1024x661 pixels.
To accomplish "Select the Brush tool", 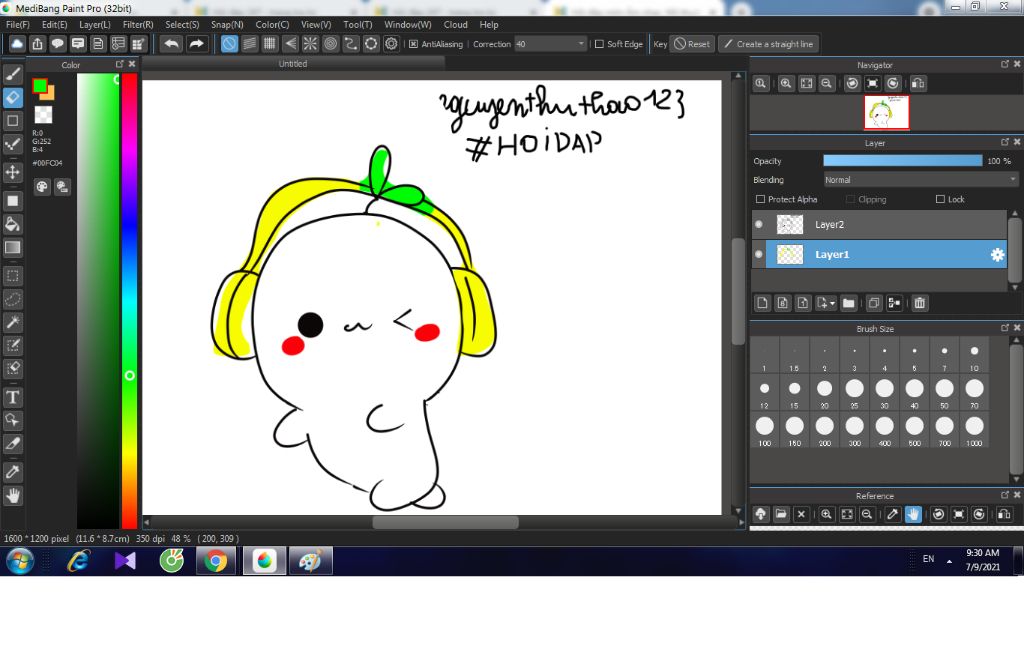I will (x=12, y=74).
